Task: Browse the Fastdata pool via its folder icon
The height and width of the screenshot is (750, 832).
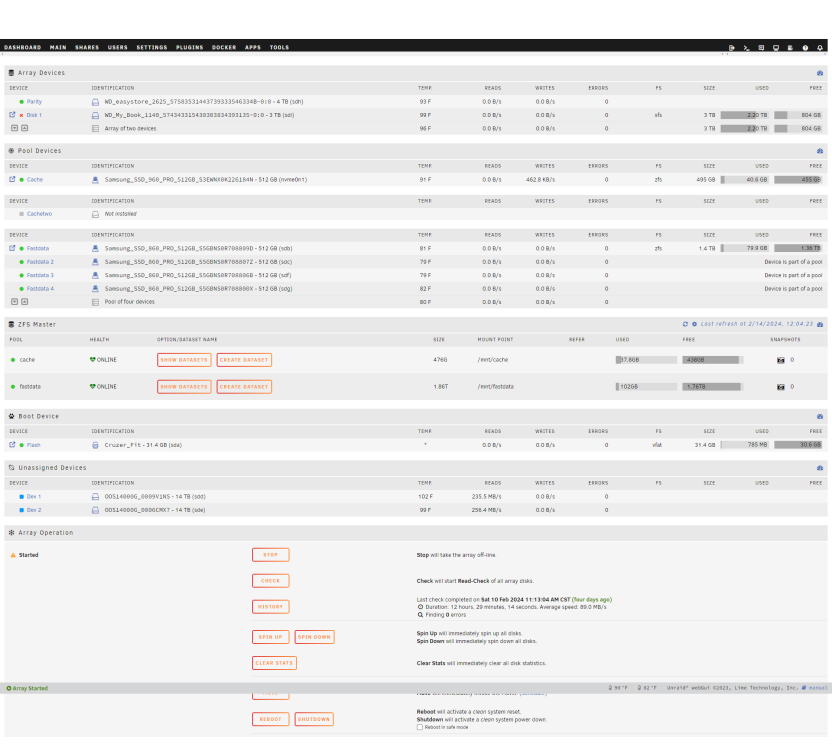Action: 12,248
